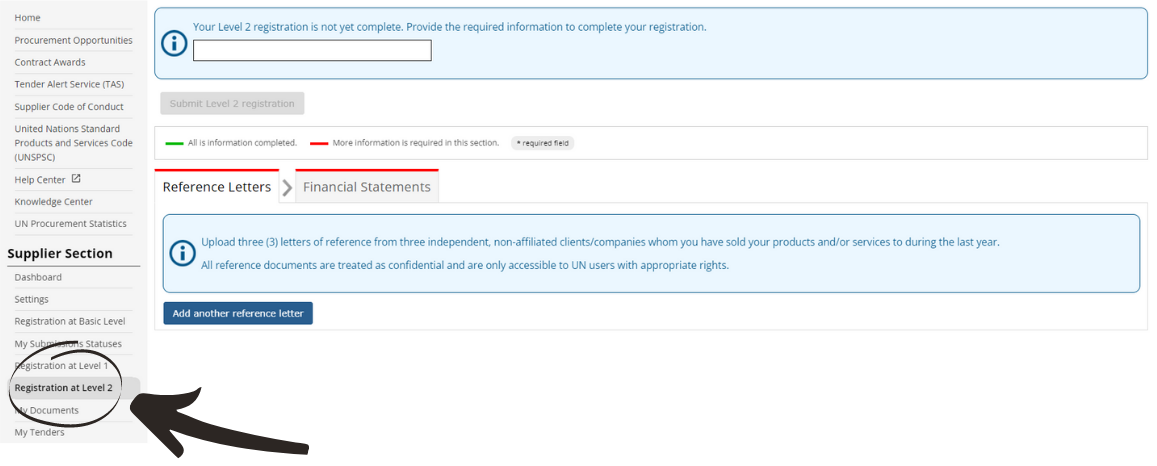
Task: View the Supplier Code of Conduct
Action: pyautogui.click(x=69, y=106)
